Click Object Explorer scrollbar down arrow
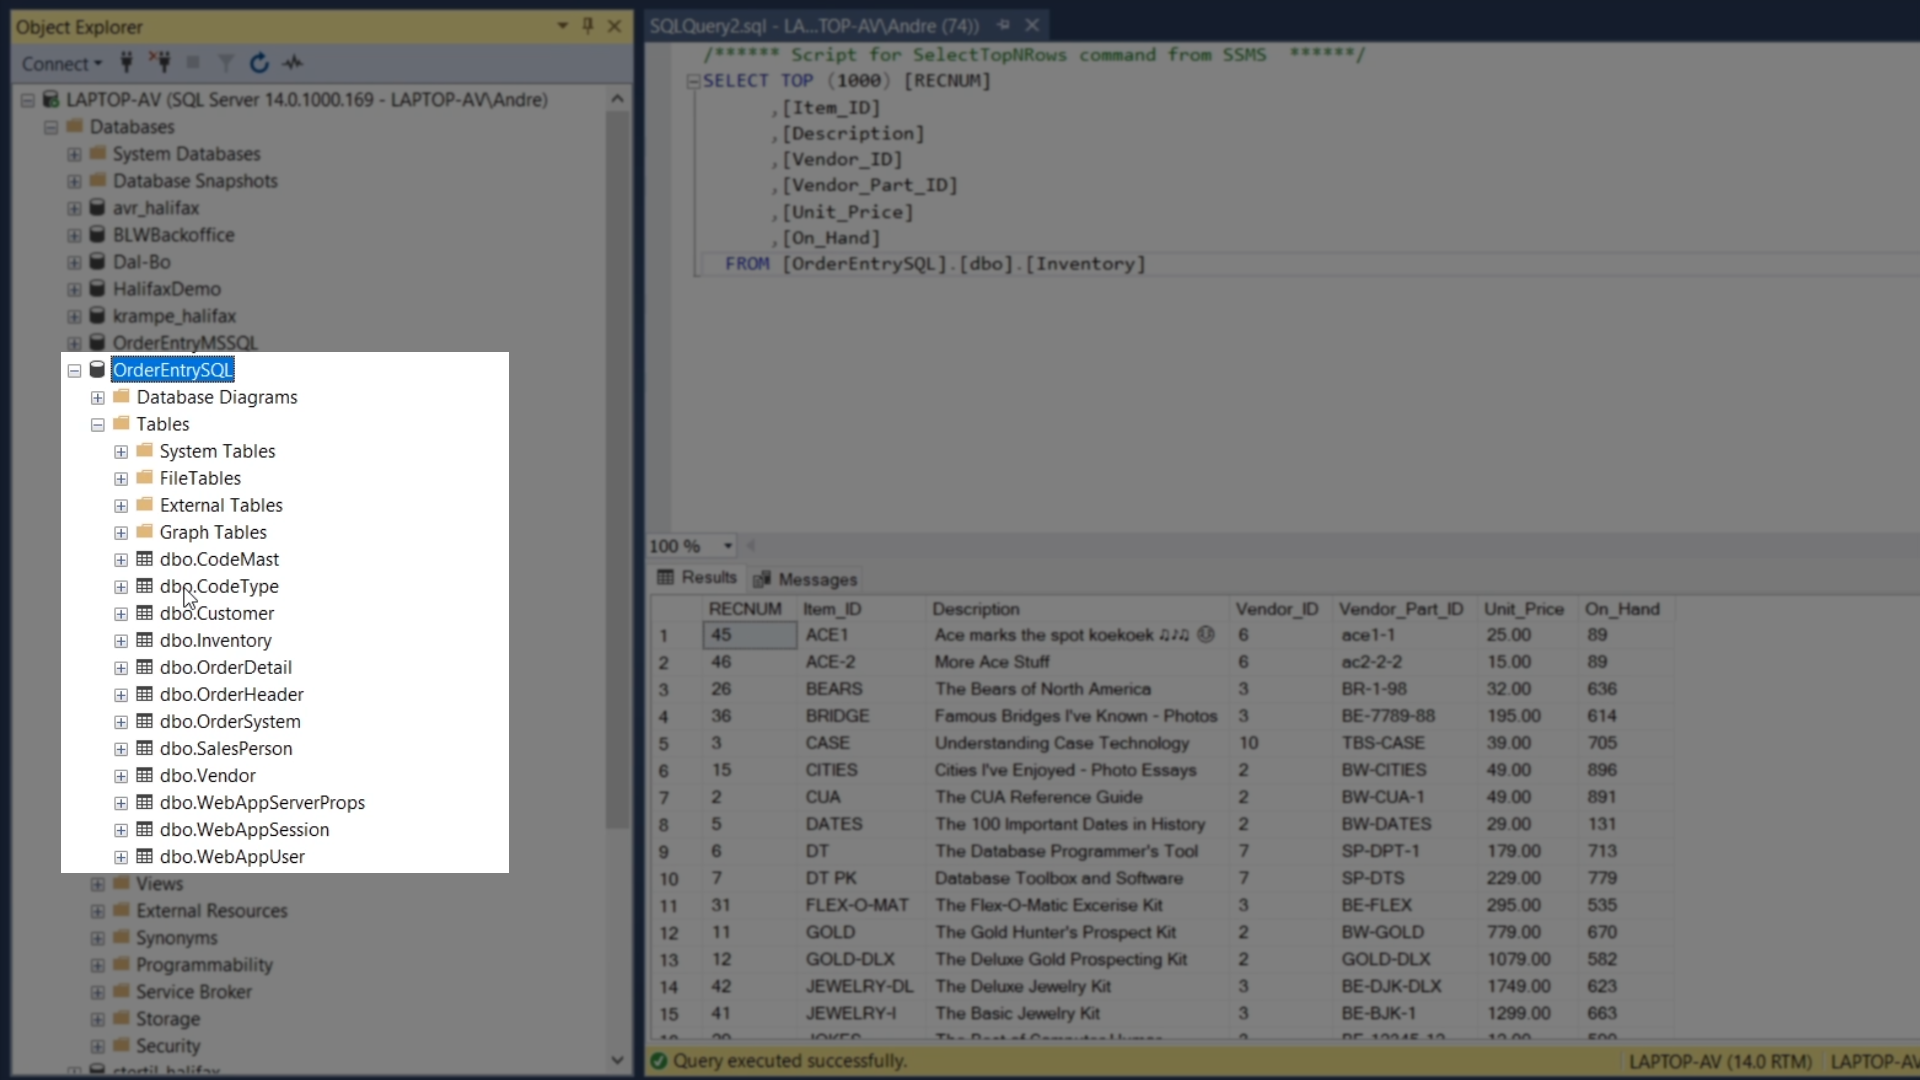 pos(617,1060)
